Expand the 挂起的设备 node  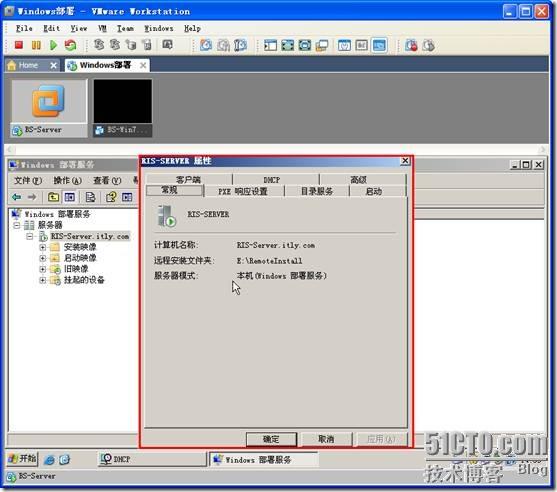pyautogui.click(x=43, y=280)
